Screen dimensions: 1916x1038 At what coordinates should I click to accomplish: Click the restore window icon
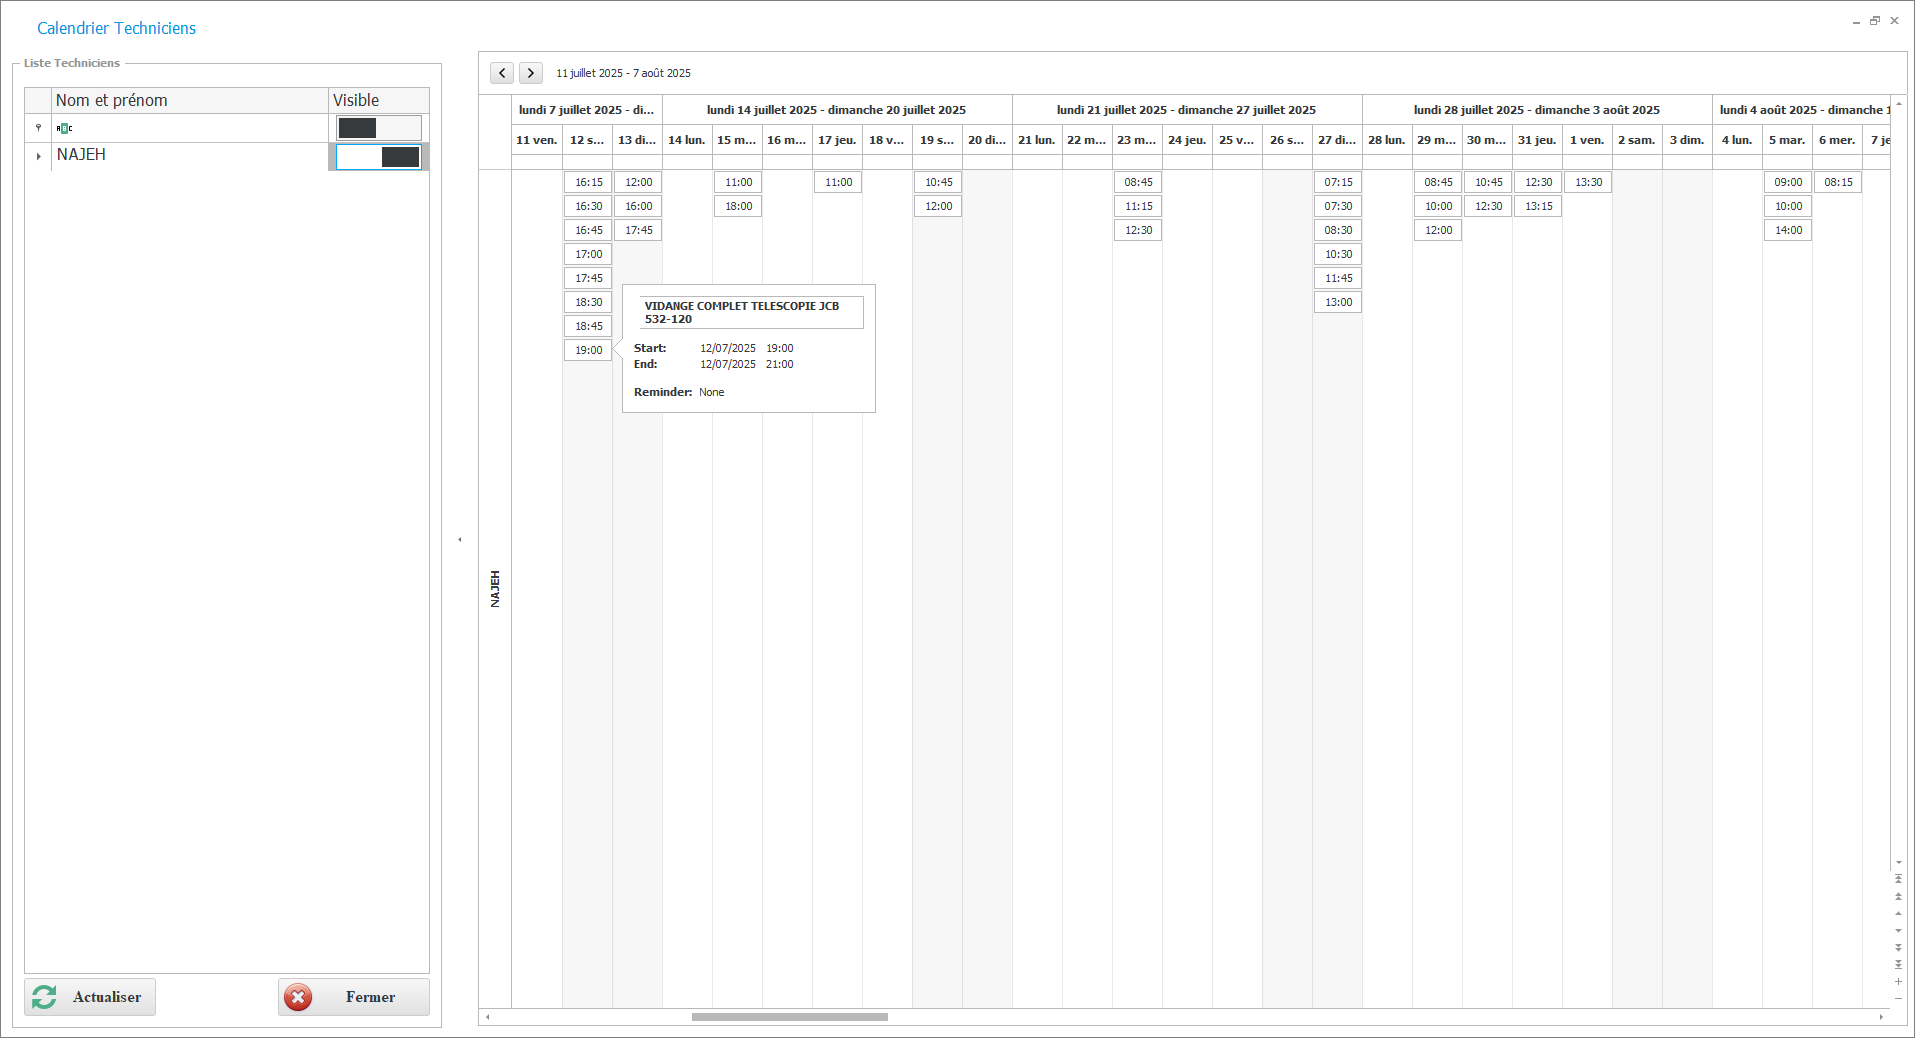tap(1875, 21)
